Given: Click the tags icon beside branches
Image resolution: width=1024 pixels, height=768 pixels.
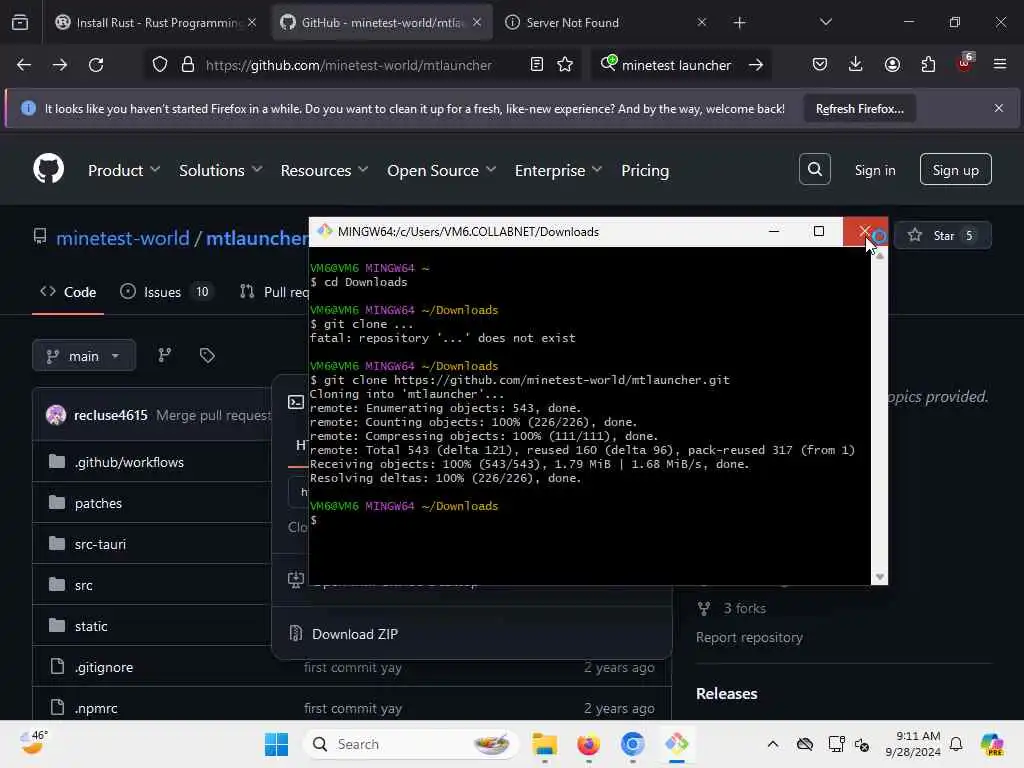Looking at the screenshot, I should click(207, 355).
